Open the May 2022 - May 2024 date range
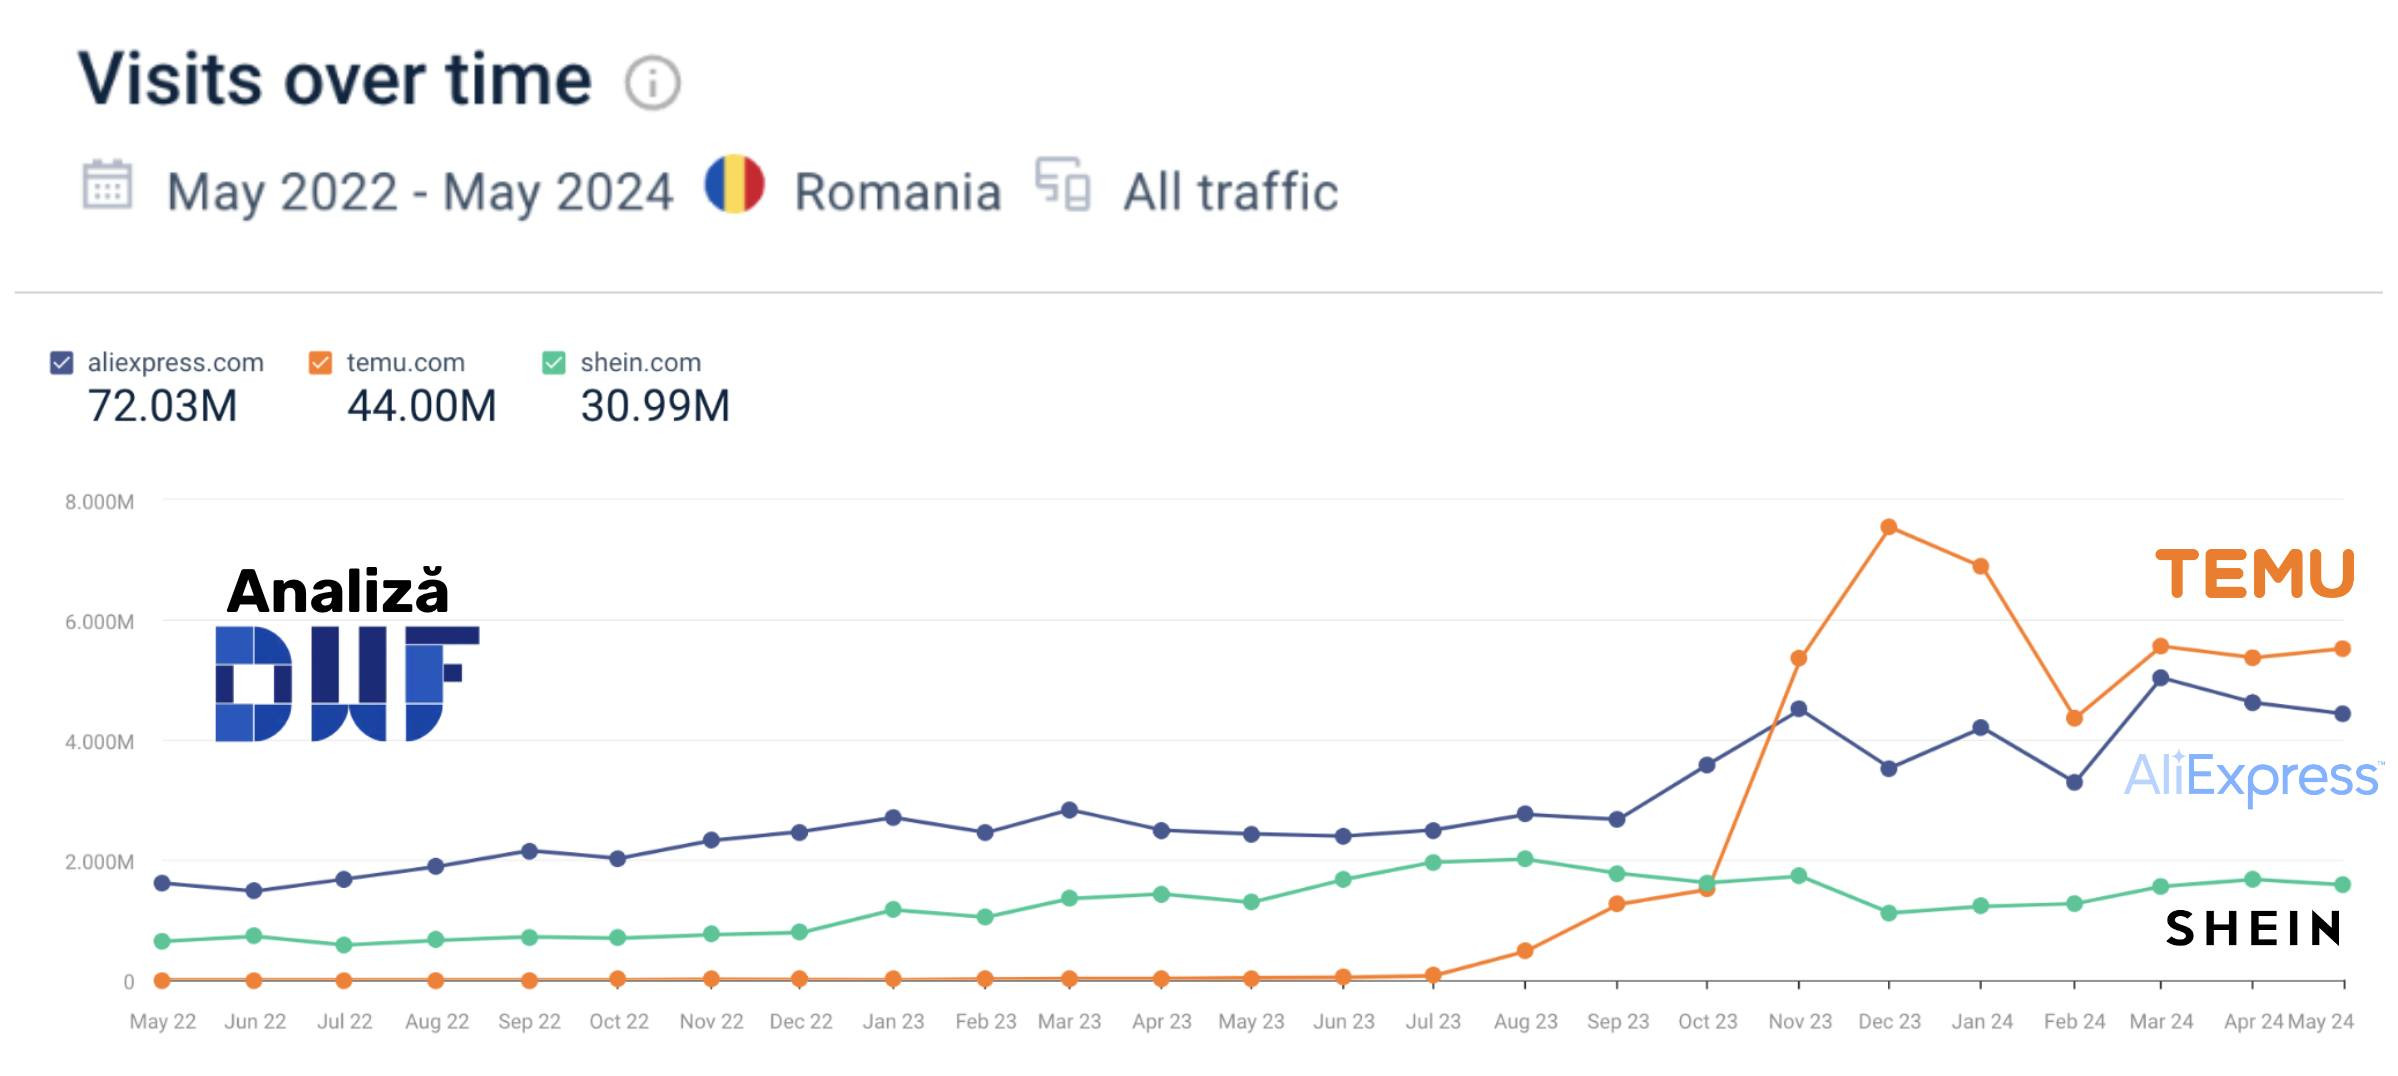Screen dimensions: 2398x1076 [x=419, y=192]
